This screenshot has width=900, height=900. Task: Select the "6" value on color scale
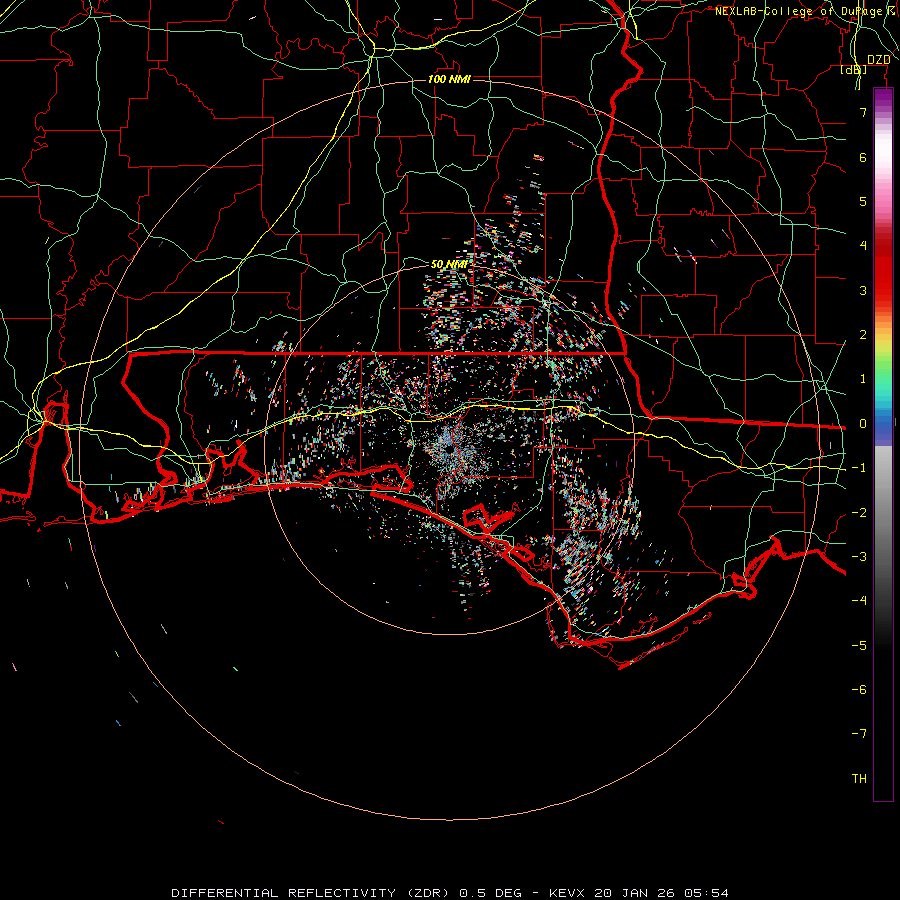[x=863, y=157]
